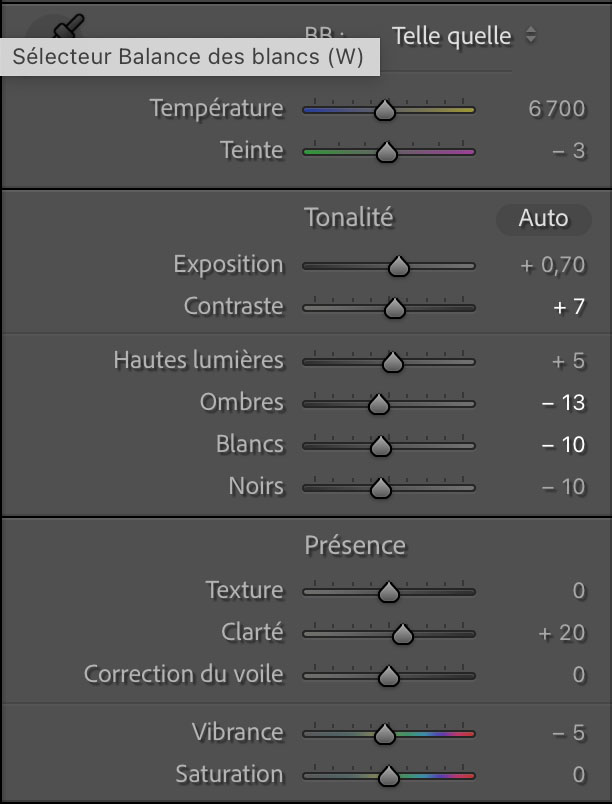This screenshot has height=804, width=612.
Task: Click the Vibrance slider handle
Action: [384, 735]
